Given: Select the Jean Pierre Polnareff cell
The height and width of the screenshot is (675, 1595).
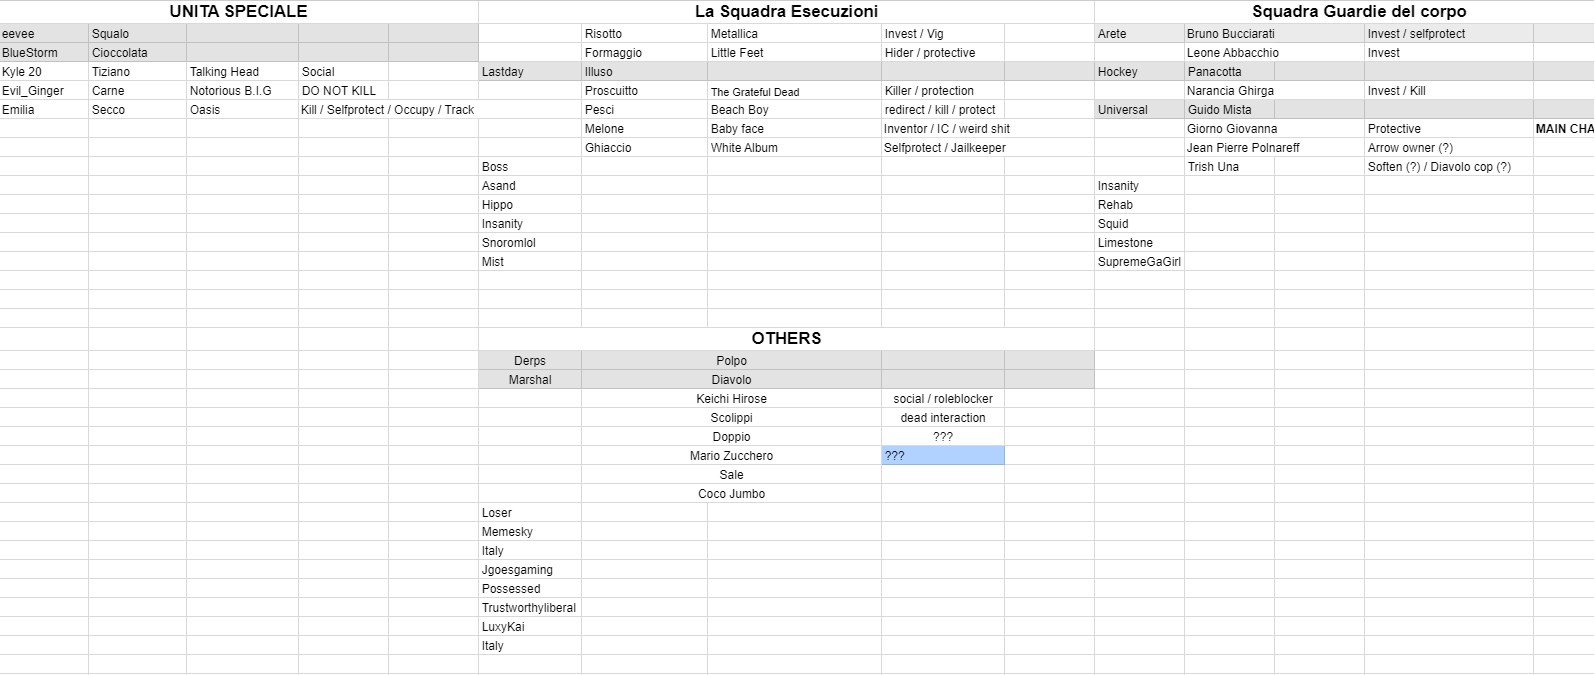Looking at the screenshot, I should click(1243, 148).
